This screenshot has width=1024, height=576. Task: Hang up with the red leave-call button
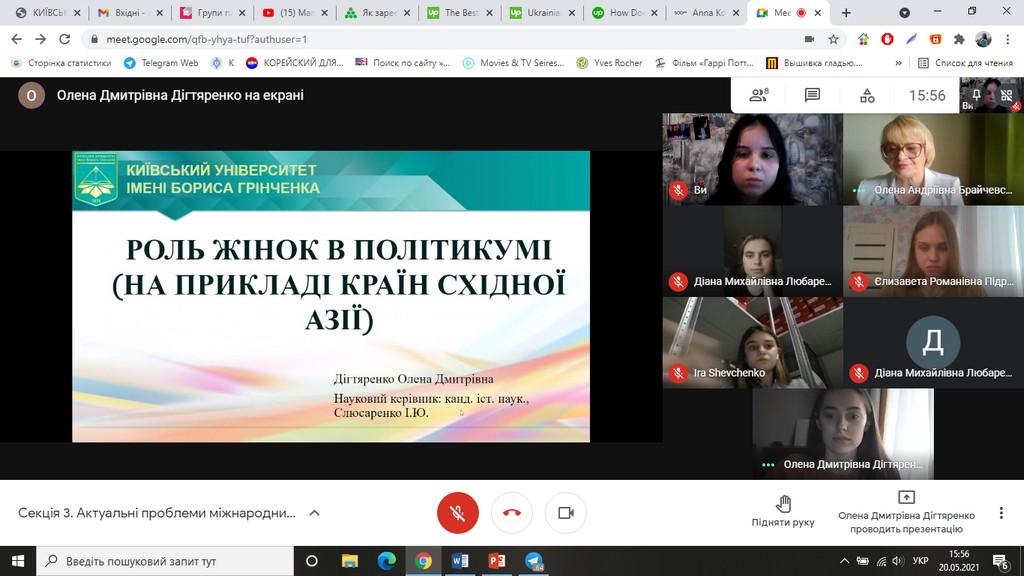512,513
